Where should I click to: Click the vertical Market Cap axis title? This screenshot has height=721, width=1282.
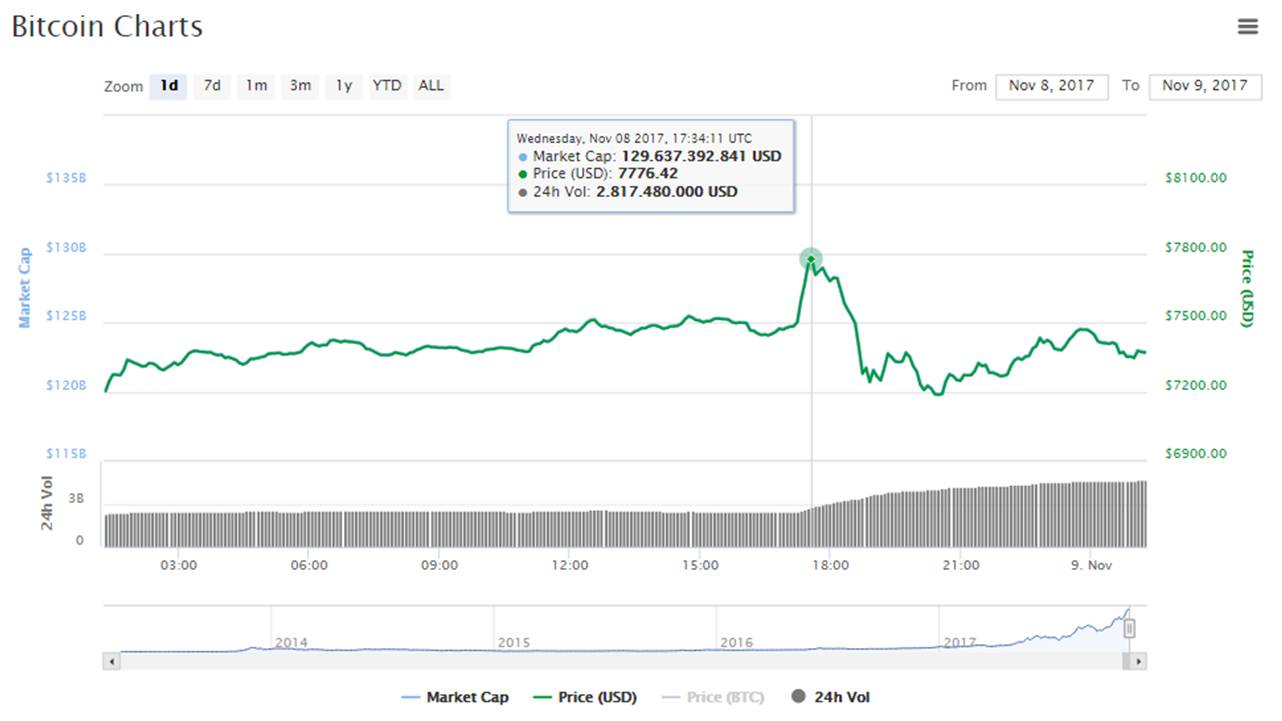[26, 288]
